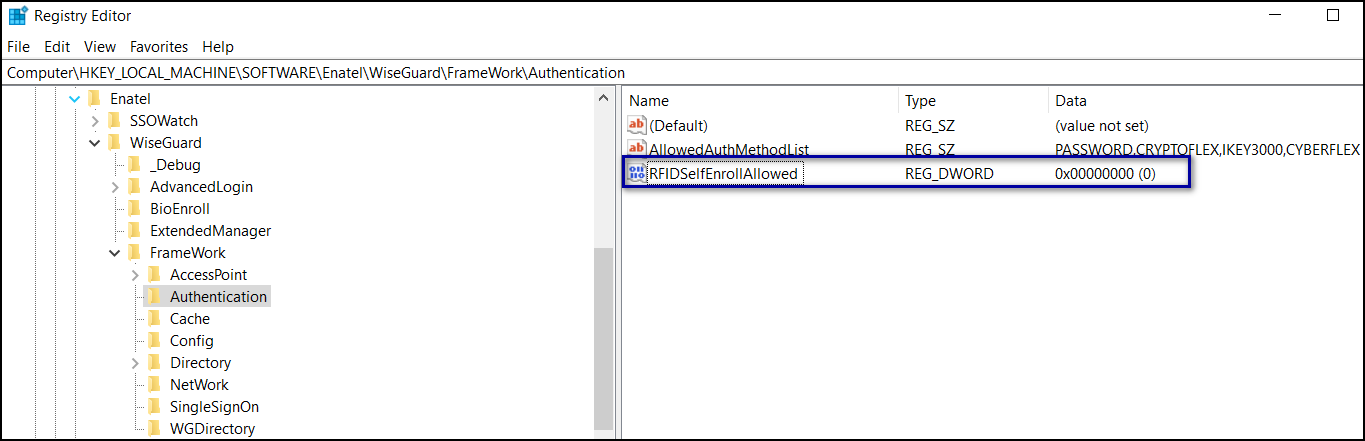The height and width of the screenshot is (441, 1365).
Task: Expand the SSOWatch key
Action: [x=95, y=121]
